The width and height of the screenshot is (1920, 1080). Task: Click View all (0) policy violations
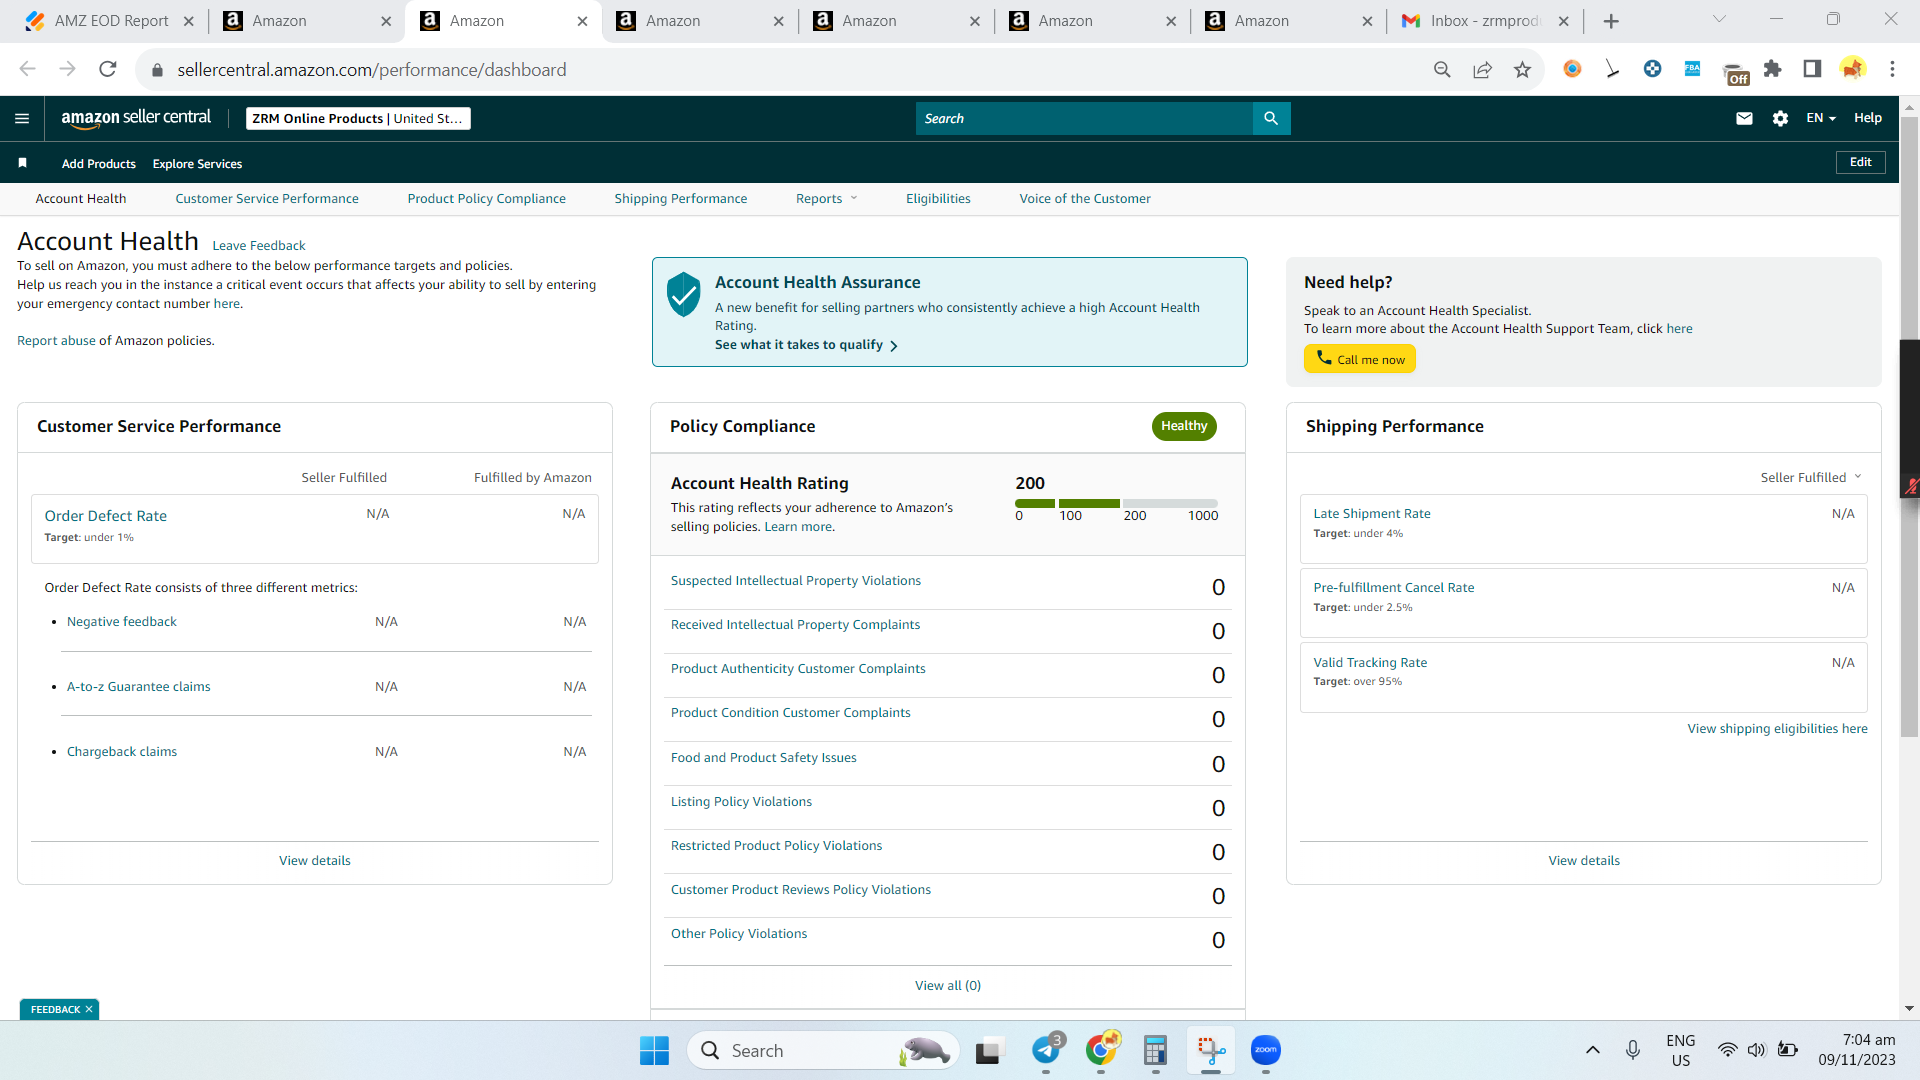pos(948,985)
